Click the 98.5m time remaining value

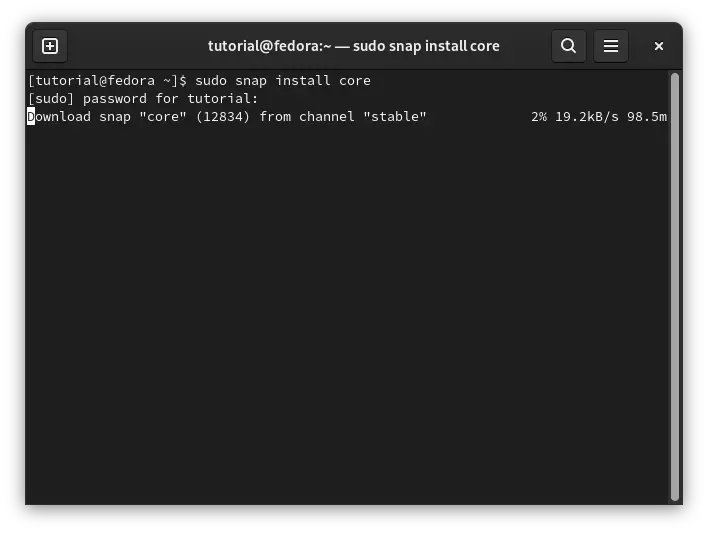pyautogui.click(x=647, y=117)
